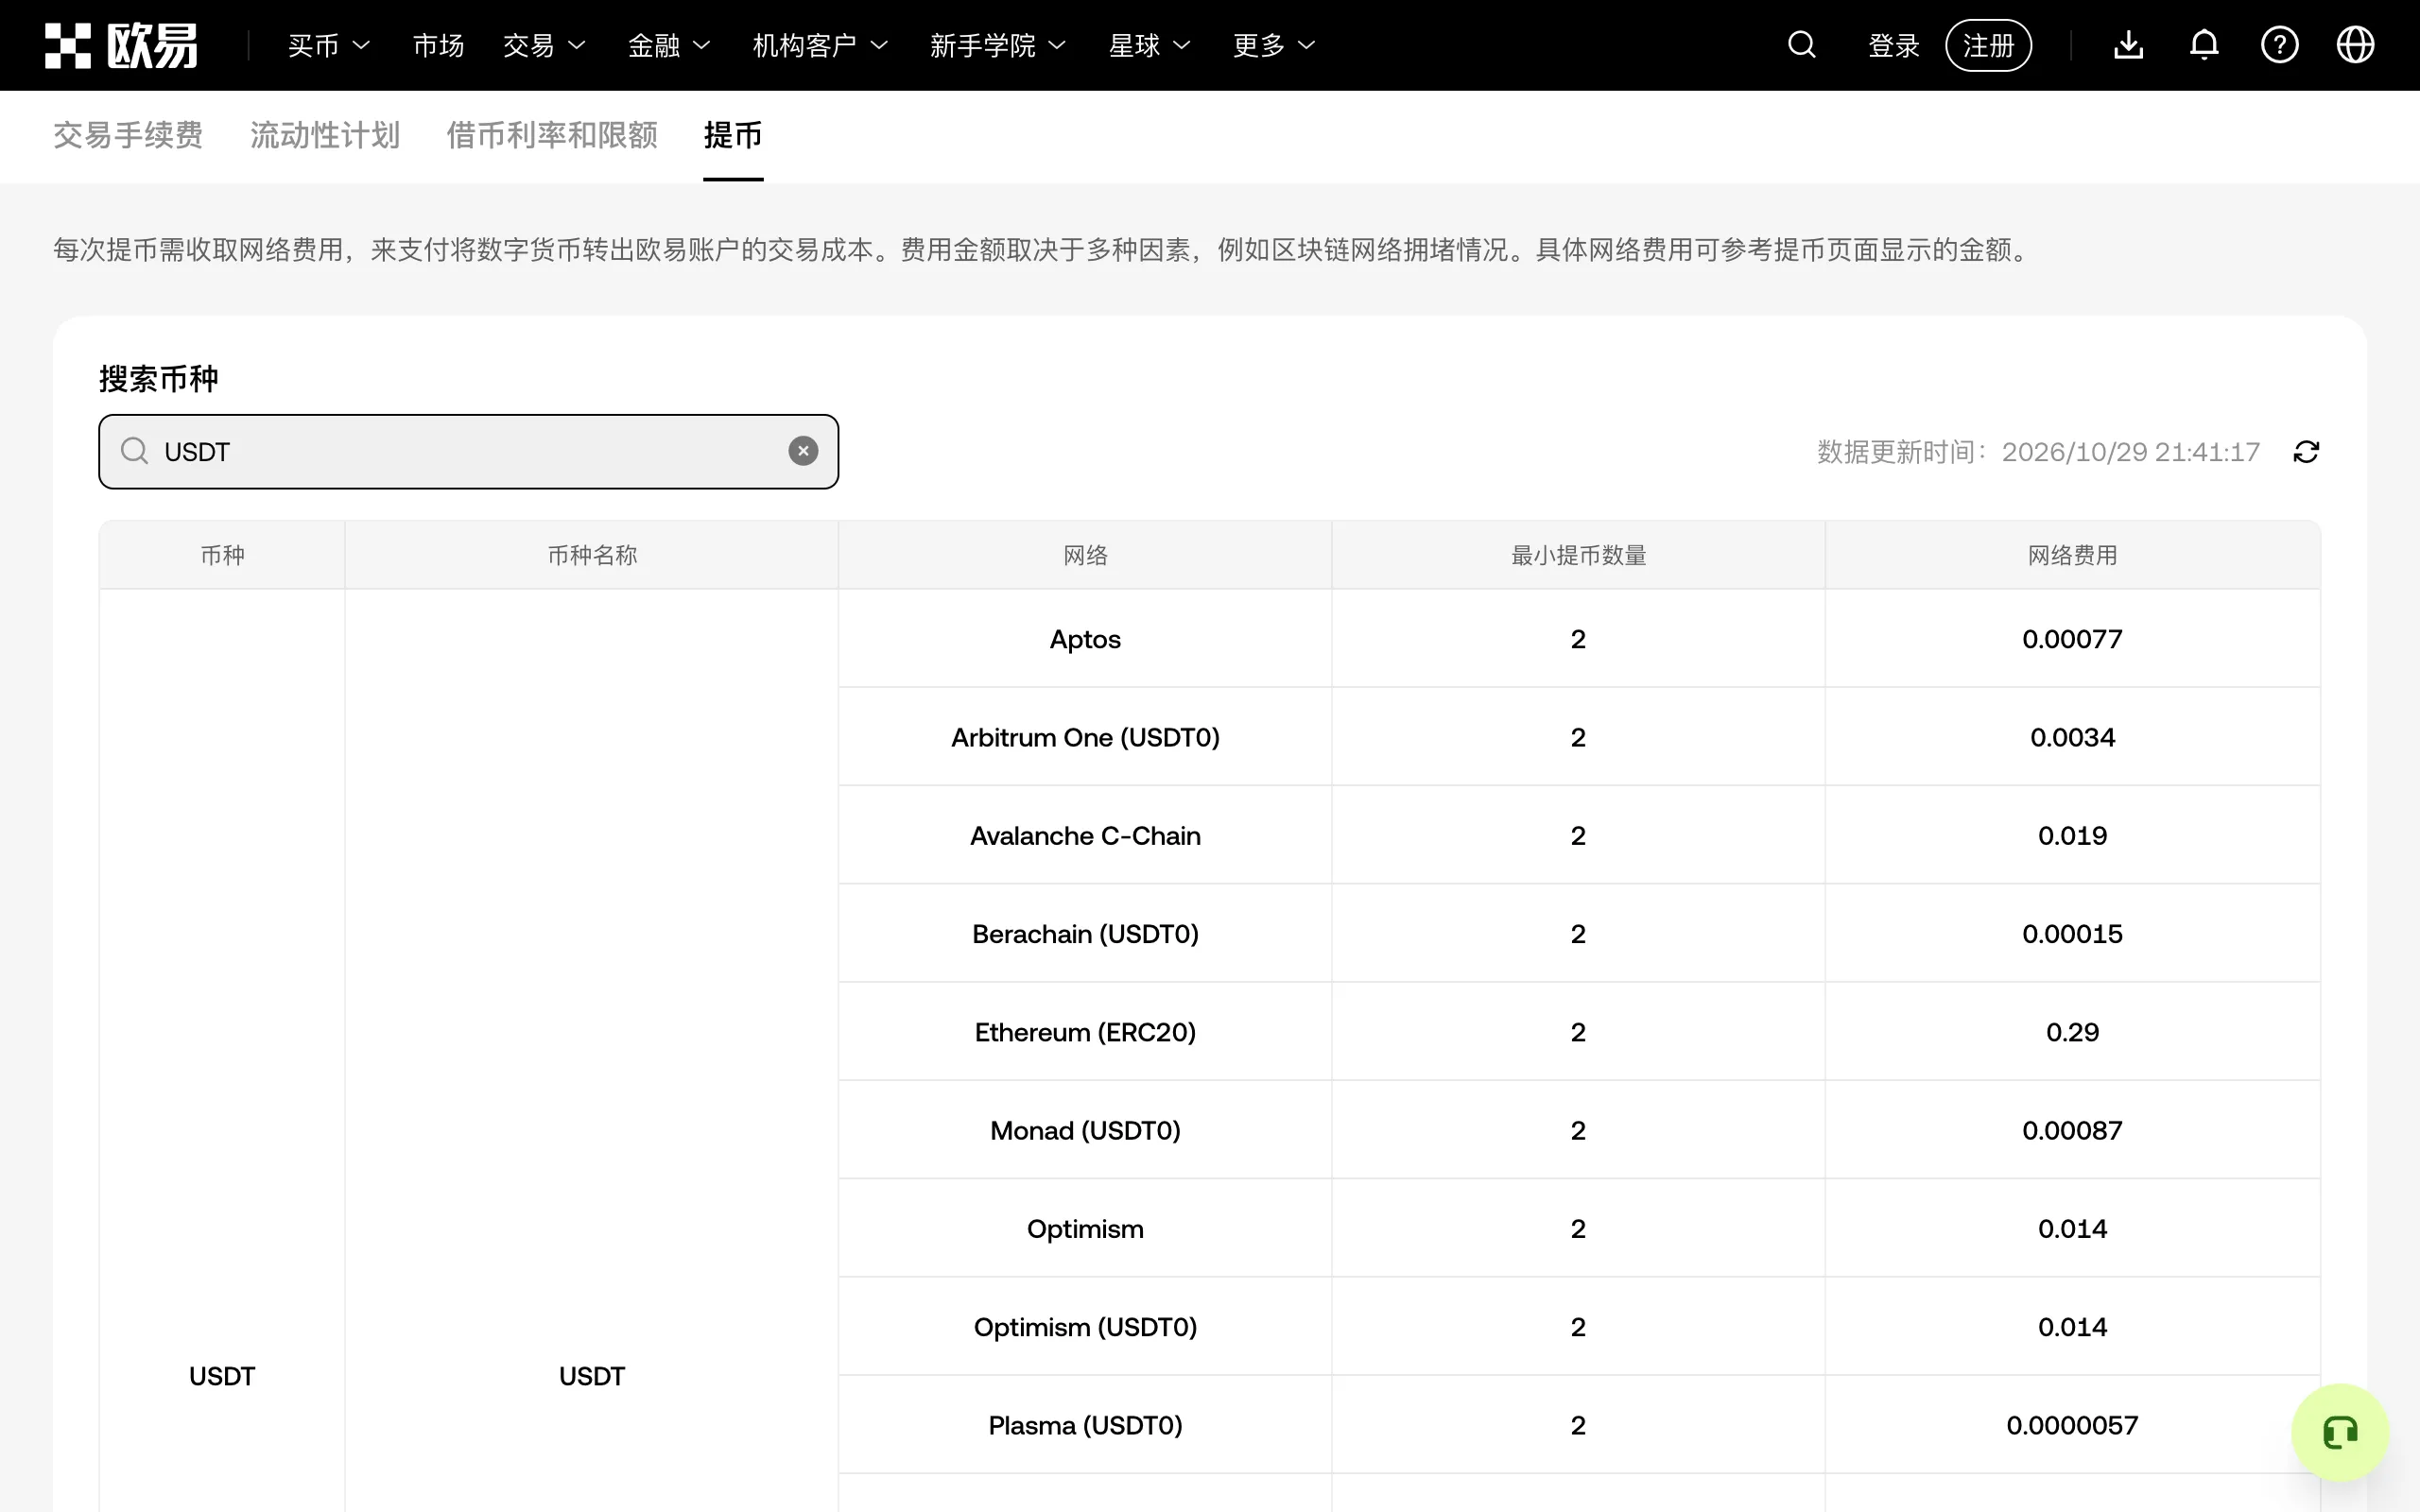Click the 网络费用 column header
2420x1512 pixels.
(2072, 555)
